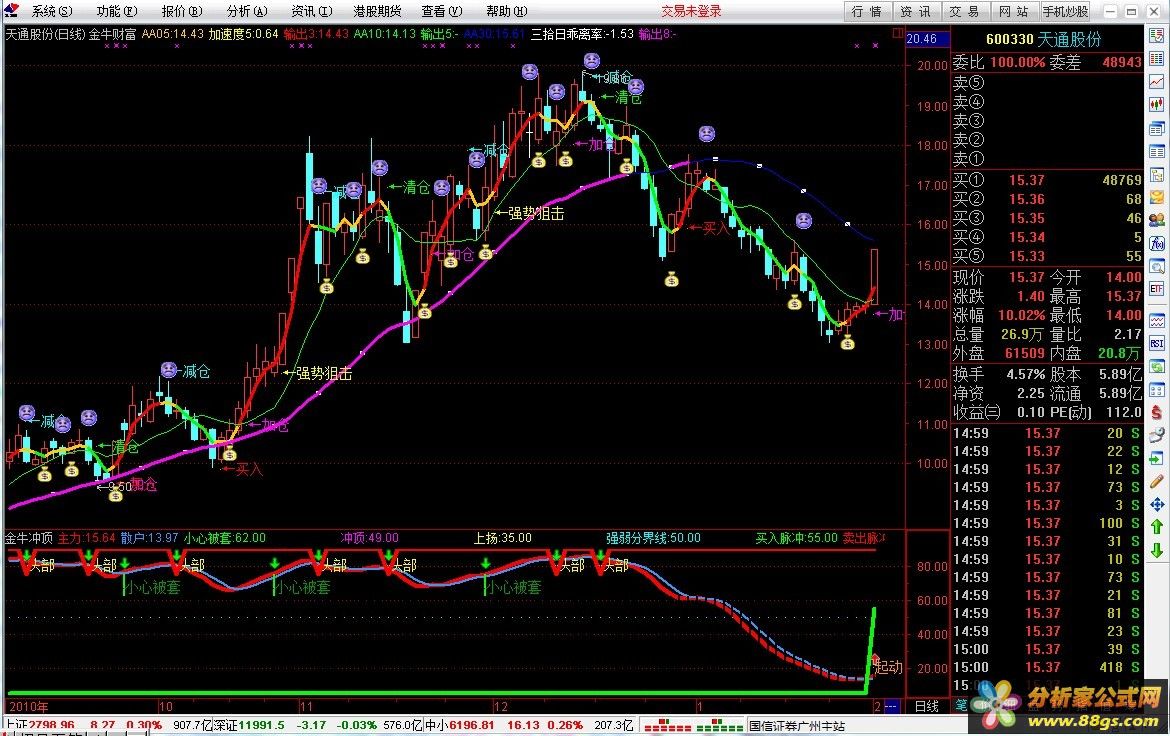Viewport: 1170px width, 736px height.
Task: Click the 600330 天通股份 stock title
Action: pyautogui.click(x=1043, y=39)
